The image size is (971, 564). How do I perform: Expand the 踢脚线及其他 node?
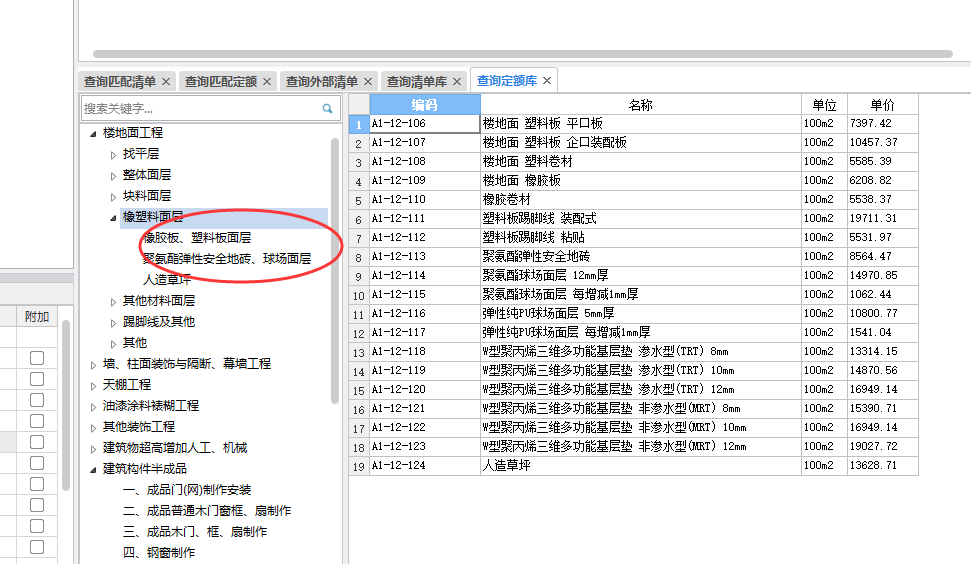[113, 323]
